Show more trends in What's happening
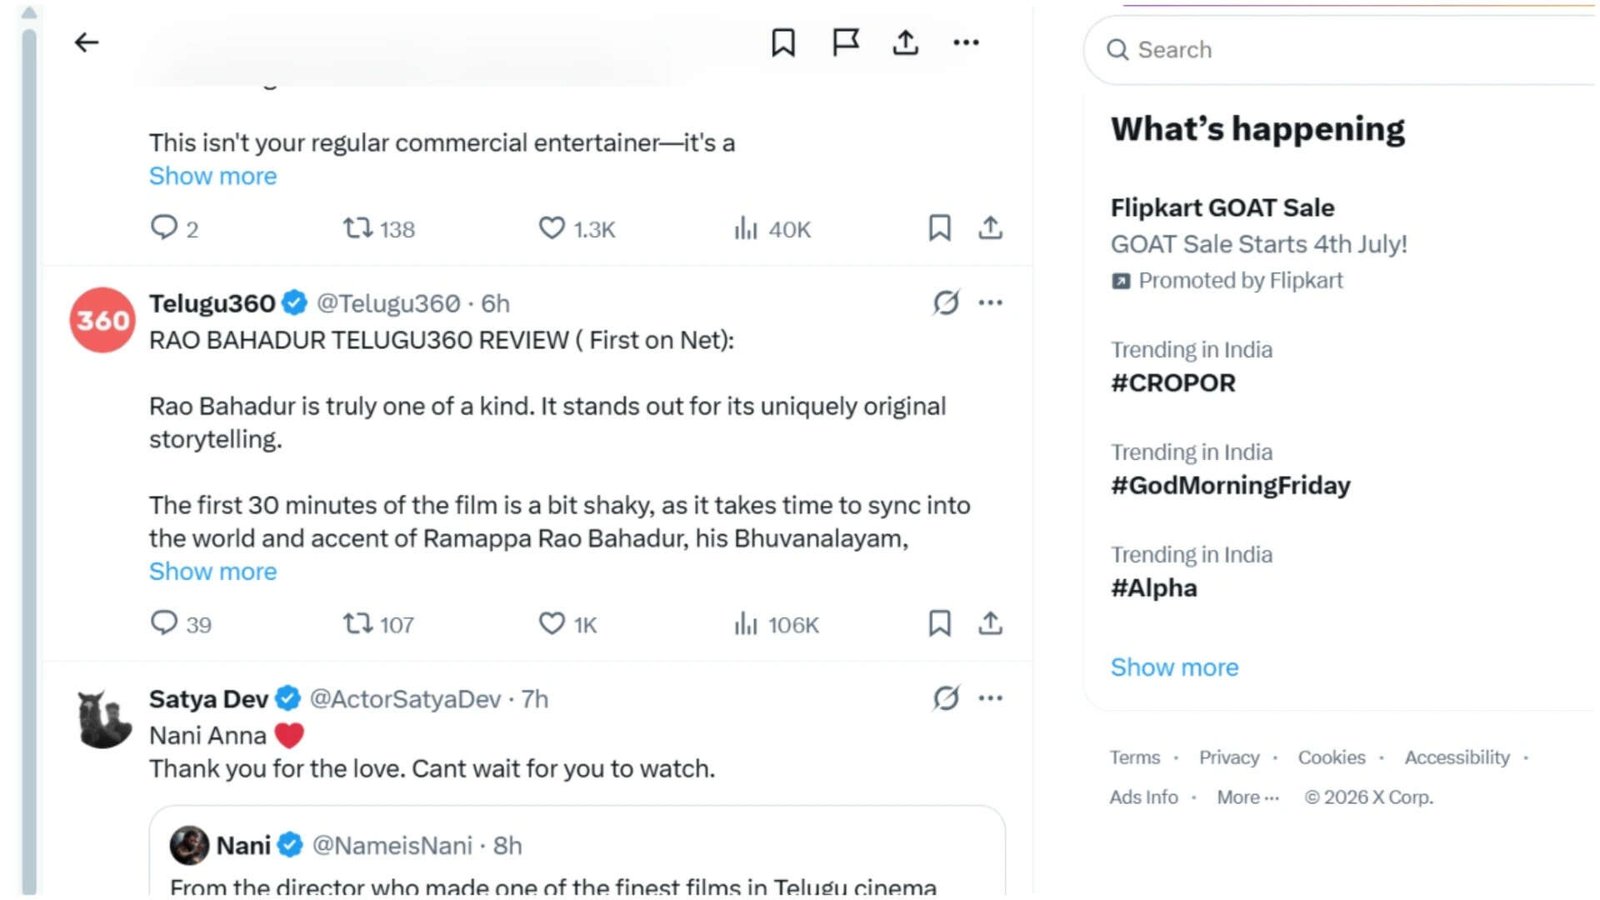1600x900 pixels. (1174, 667)
